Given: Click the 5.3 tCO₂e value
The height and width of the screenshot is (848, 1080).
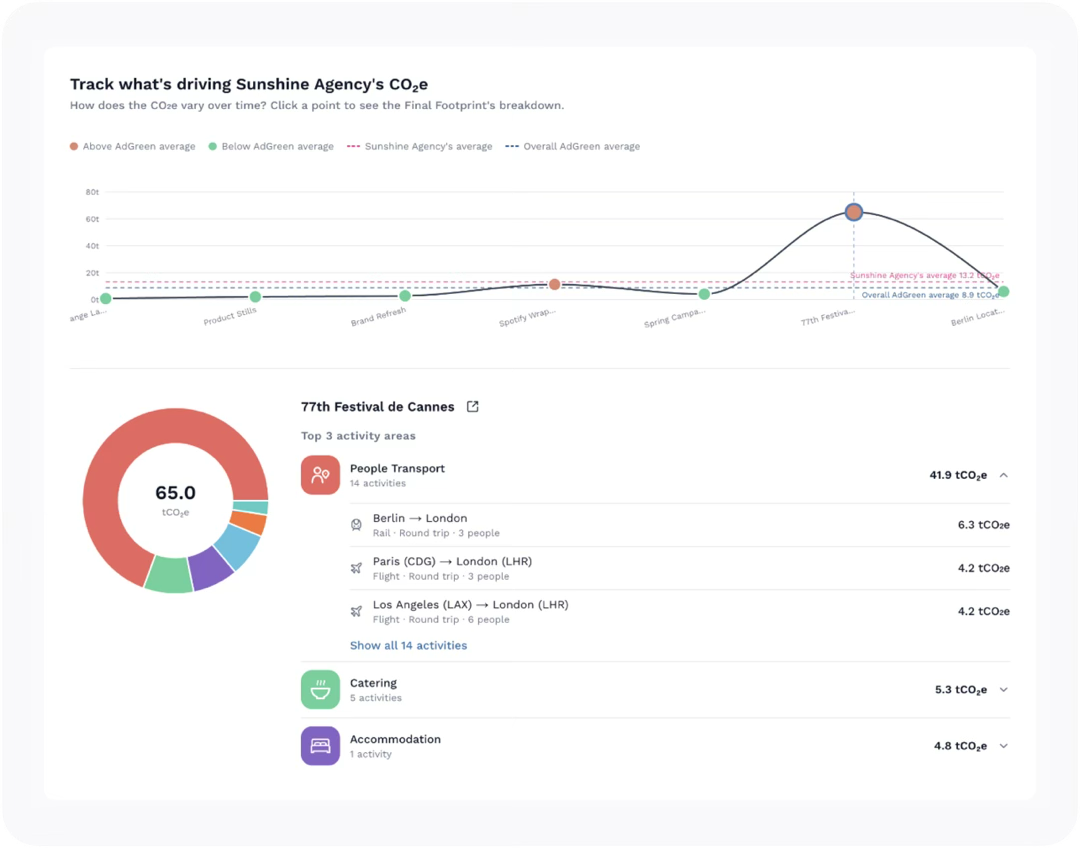Looking at the screenshot, I should tap(961, 690).
